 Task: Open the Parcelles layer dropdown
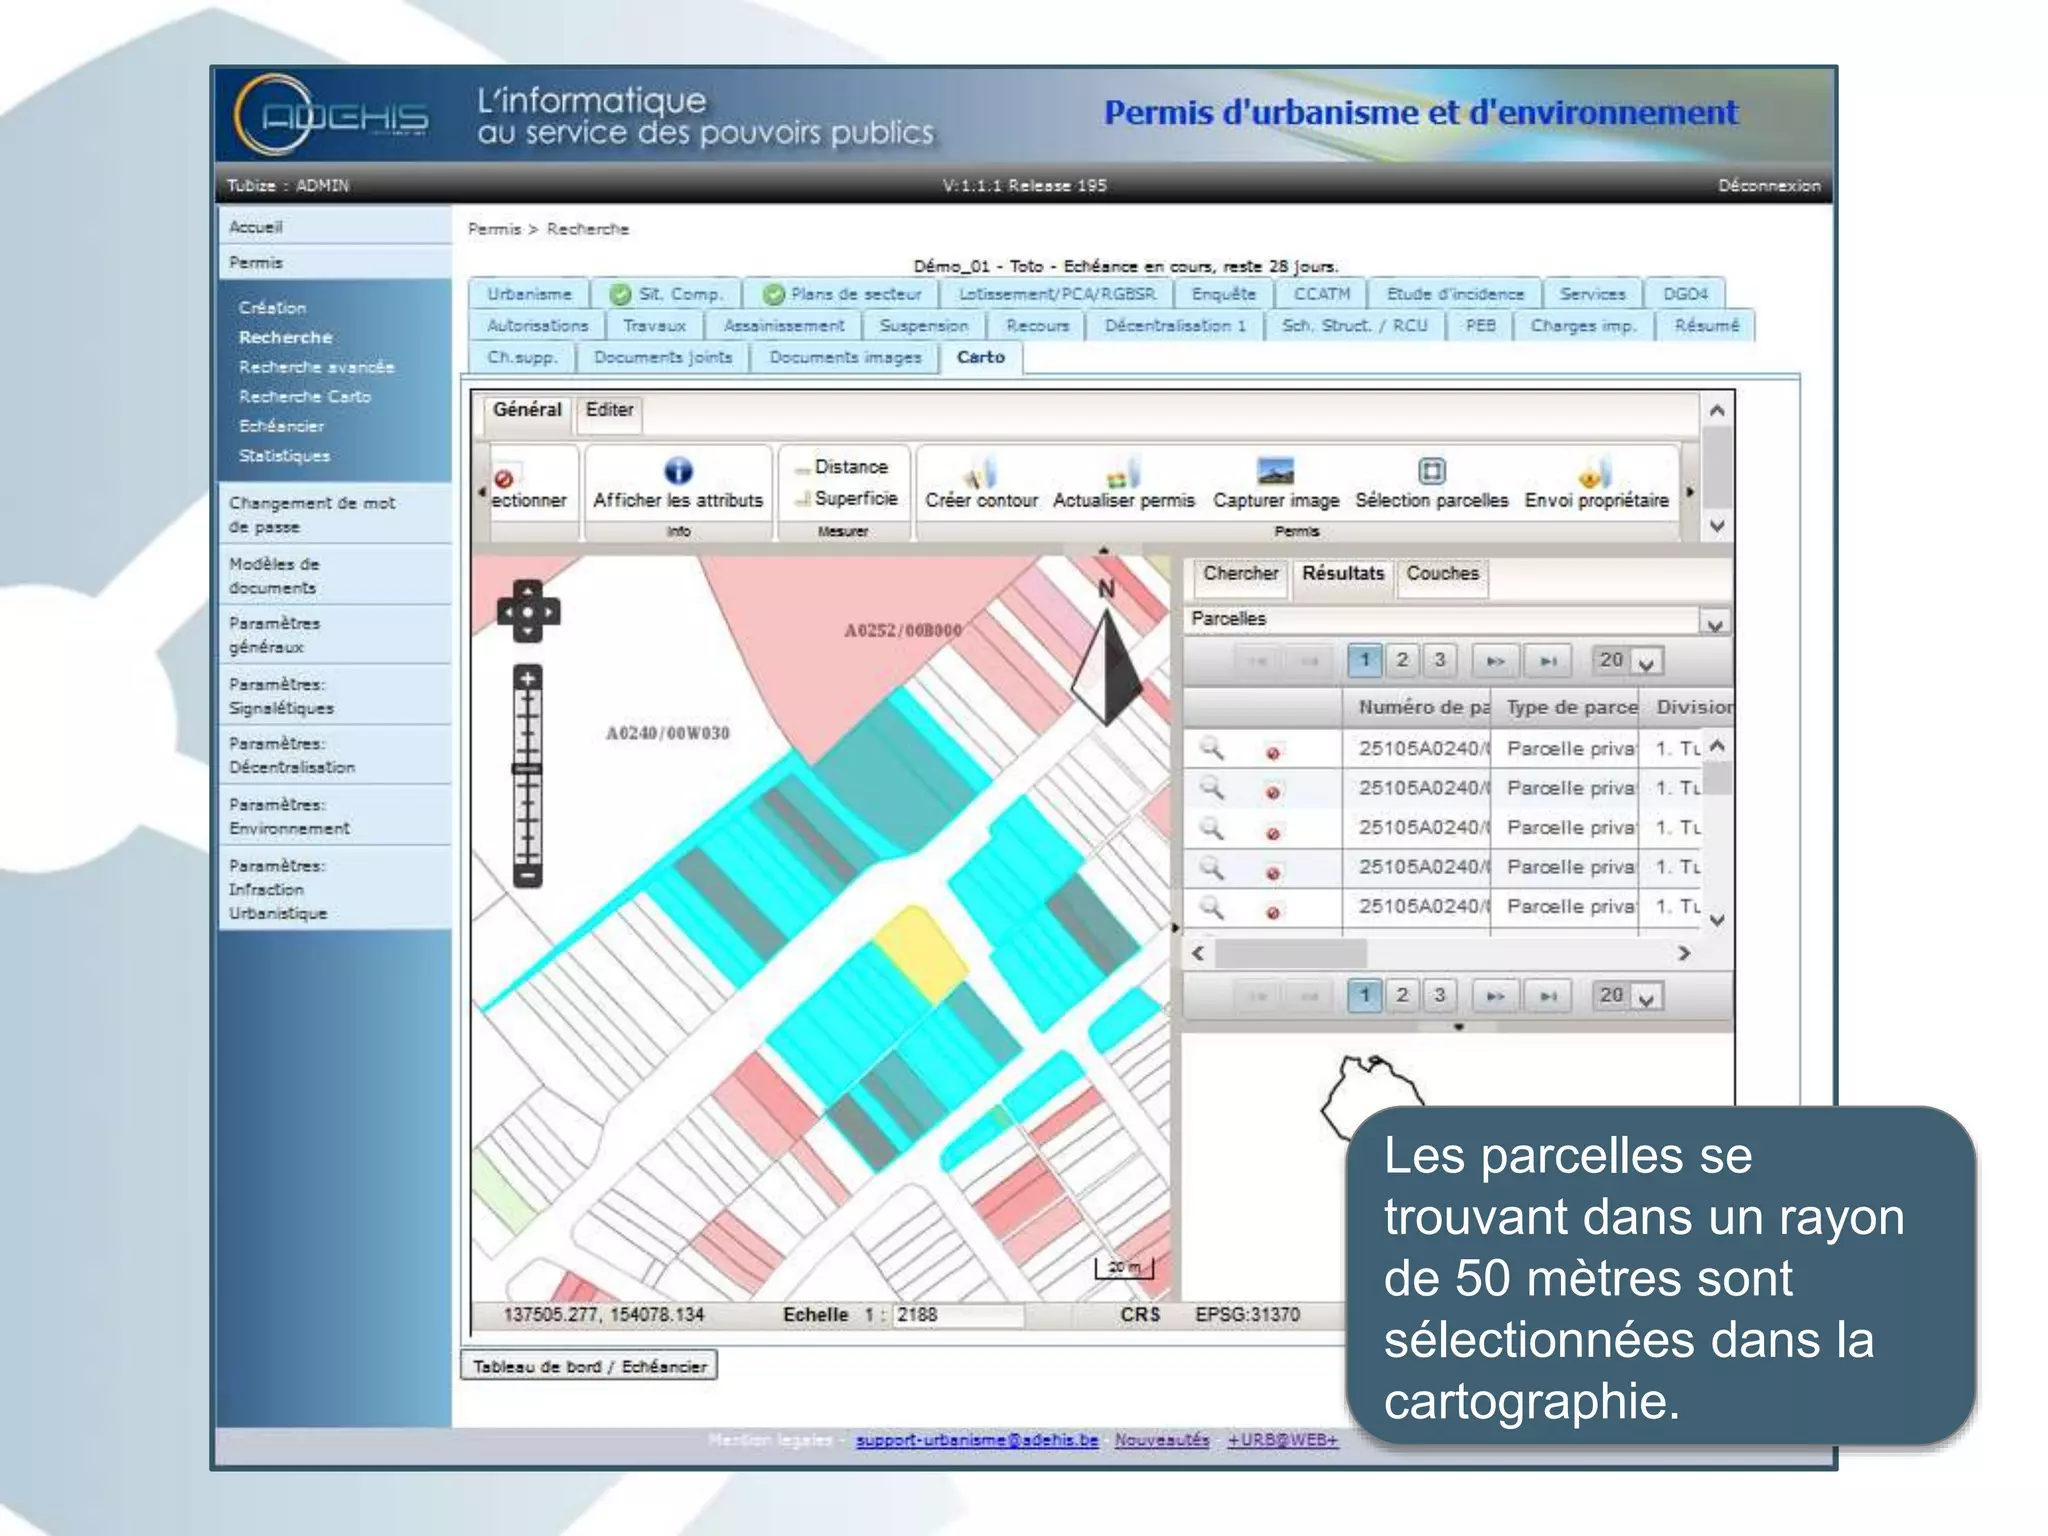[1714, 624]
